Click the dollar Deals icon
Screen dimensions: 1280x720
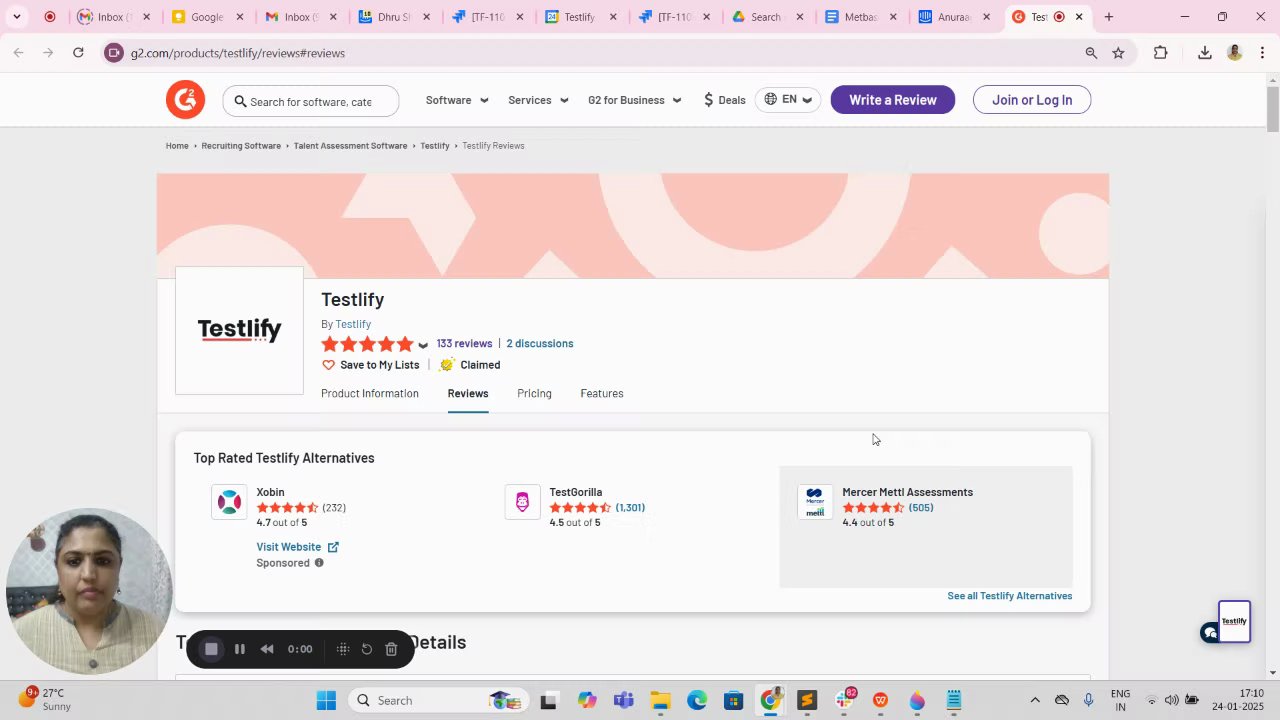[x=709, y=100]
